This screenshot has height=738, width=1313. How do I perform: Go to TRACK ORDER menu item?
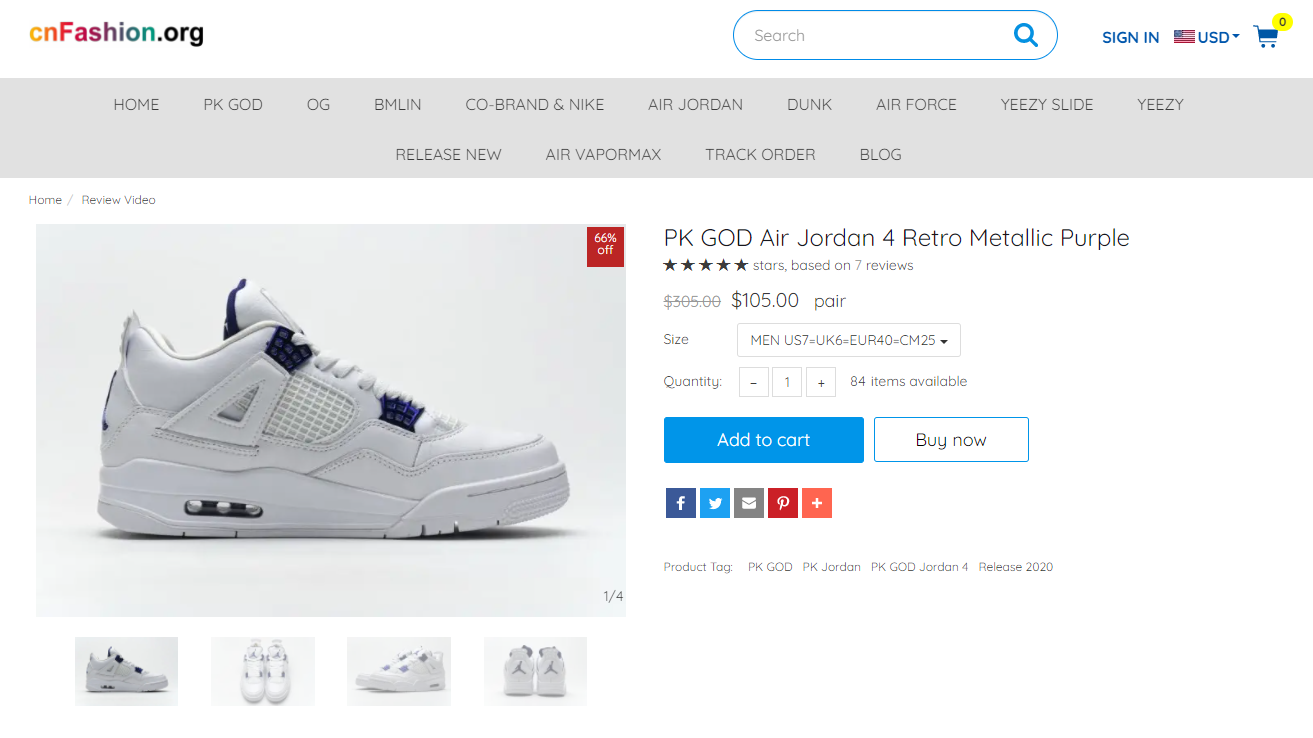coord(760,154)
